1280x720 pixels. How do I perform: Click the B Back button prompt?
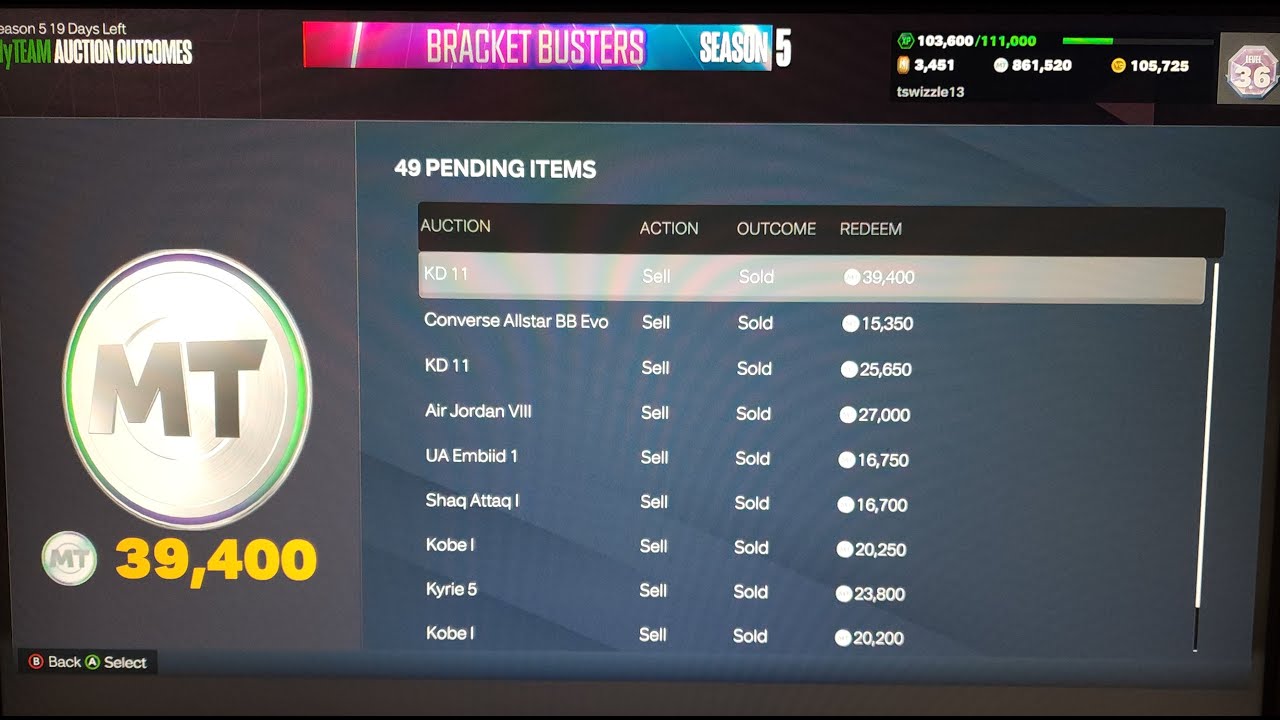[x=55, y=662]
